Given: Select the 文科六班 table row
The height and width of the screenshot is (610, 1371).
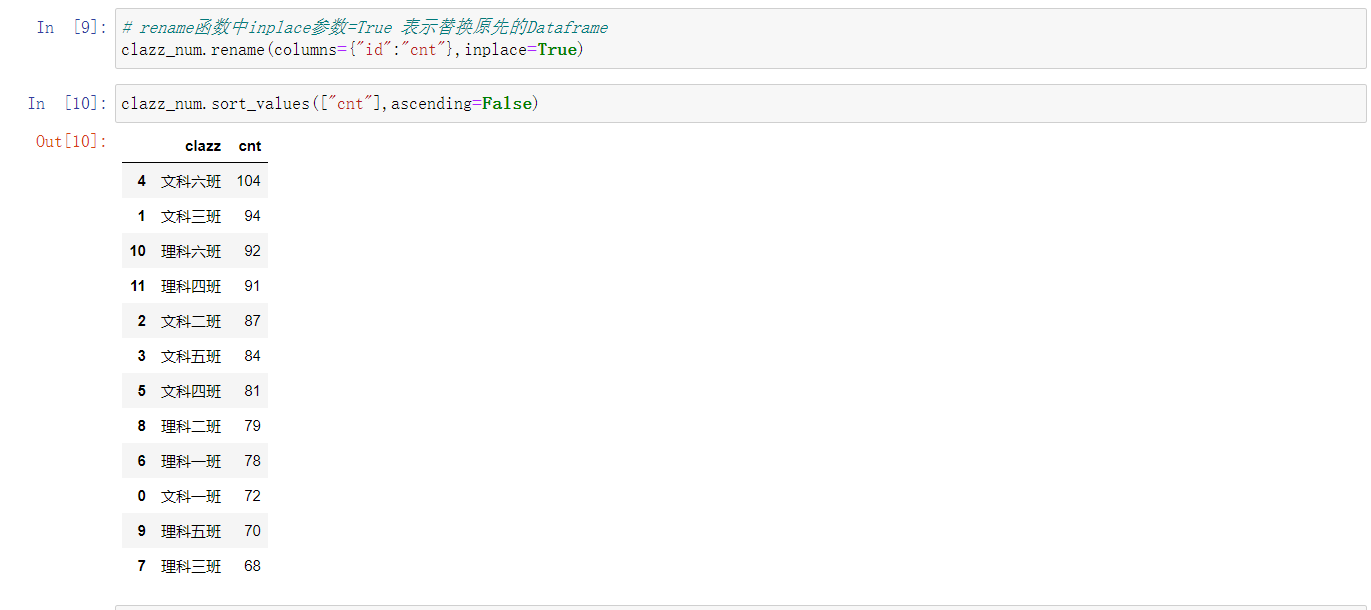Looking at the screenshot, I should point(195,181).
